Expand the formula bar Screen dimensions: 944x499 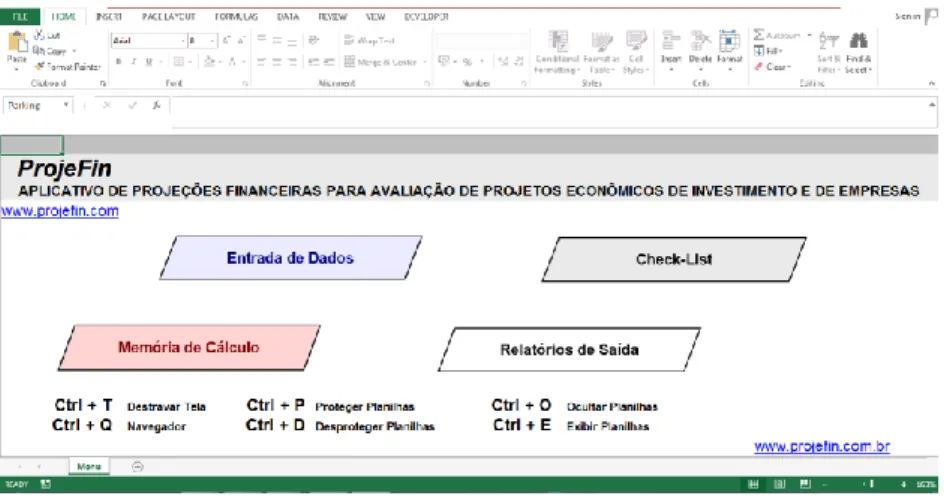pyautogui.click(x=932, y=105)
